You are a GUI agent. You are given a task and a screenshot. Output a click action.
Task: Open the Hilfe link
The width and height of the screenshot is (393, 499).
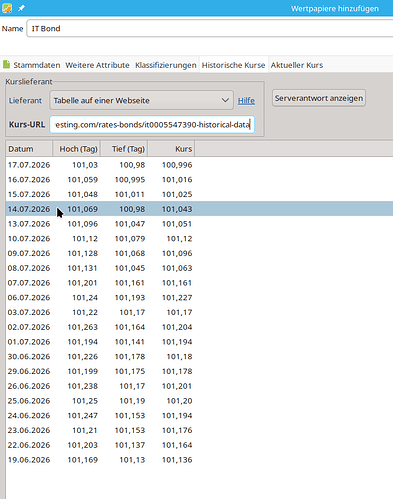point(246,101)
